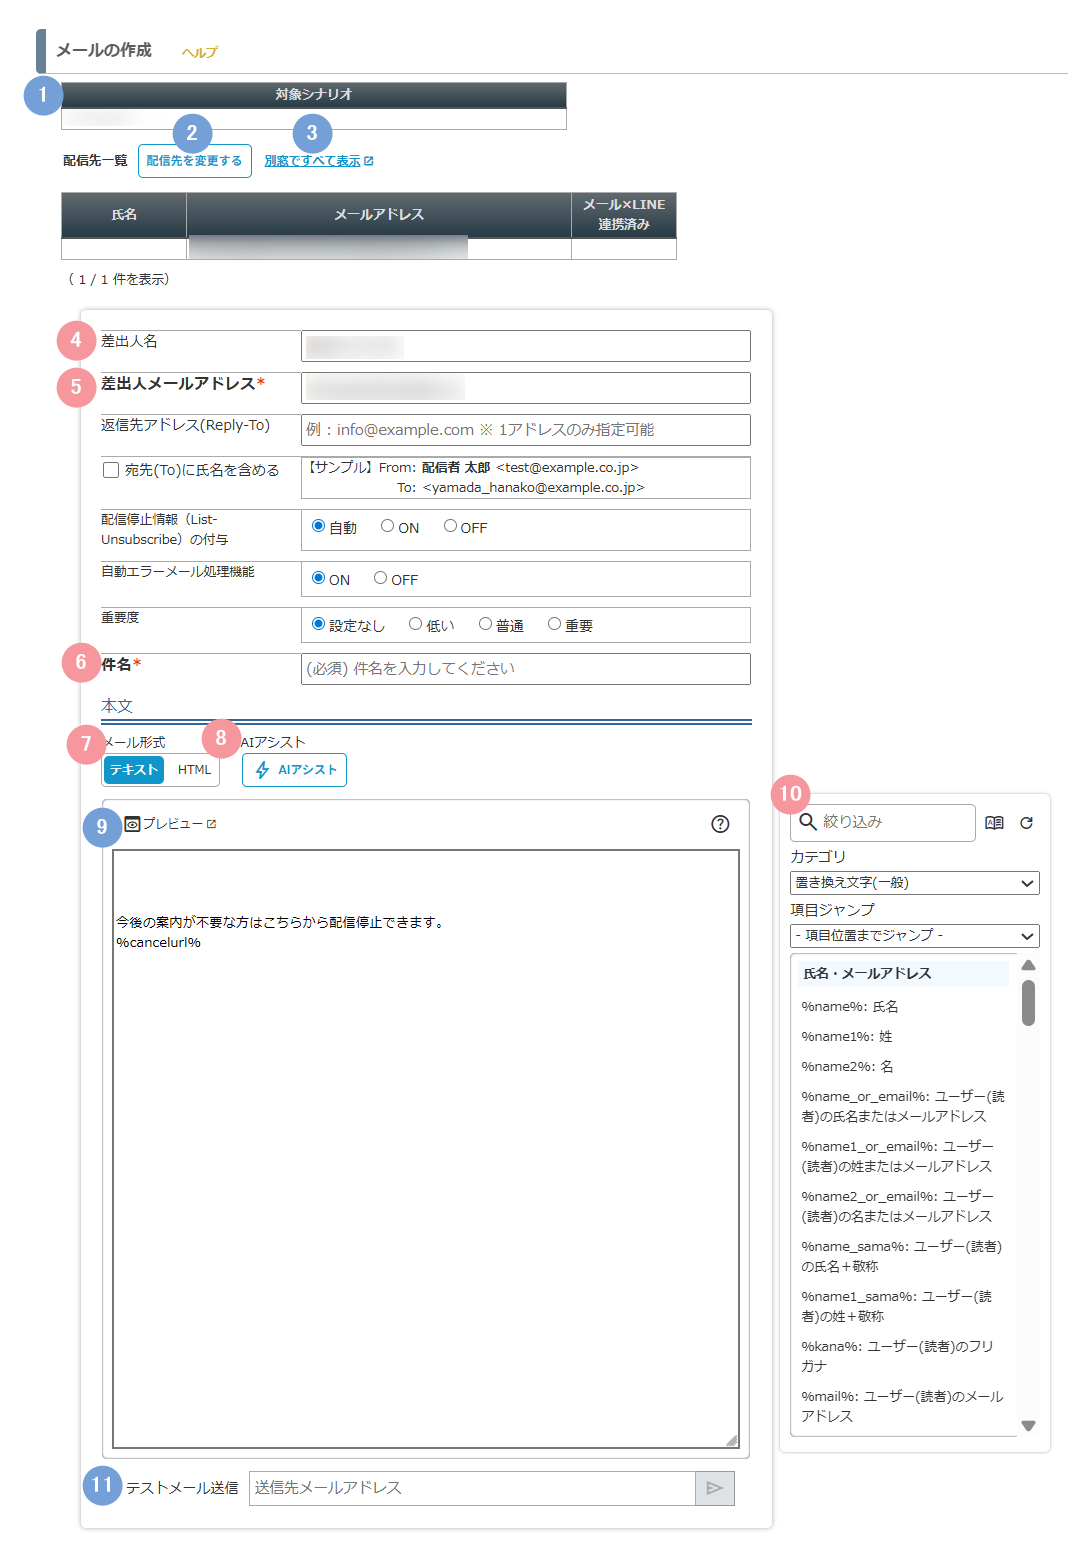The image size is (1068, 1562).
Task: Set 重要度 to 重要
Action: coord(554,624)
